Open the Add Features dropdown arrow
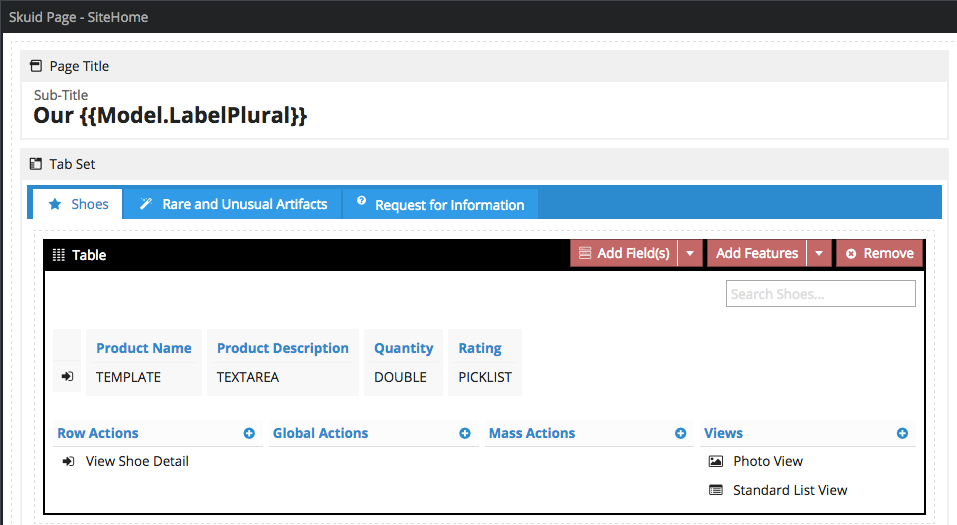This screenshot has height=525, width=957. point(819,254)
